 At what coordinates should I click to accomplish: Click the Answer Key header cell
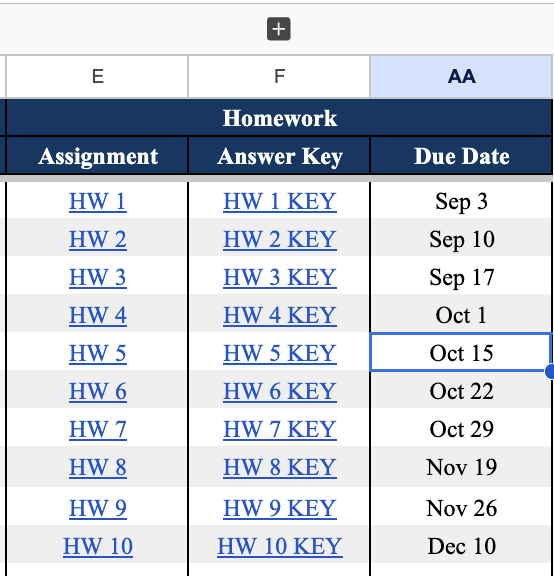pyautogui.click(x=279, y=156)
